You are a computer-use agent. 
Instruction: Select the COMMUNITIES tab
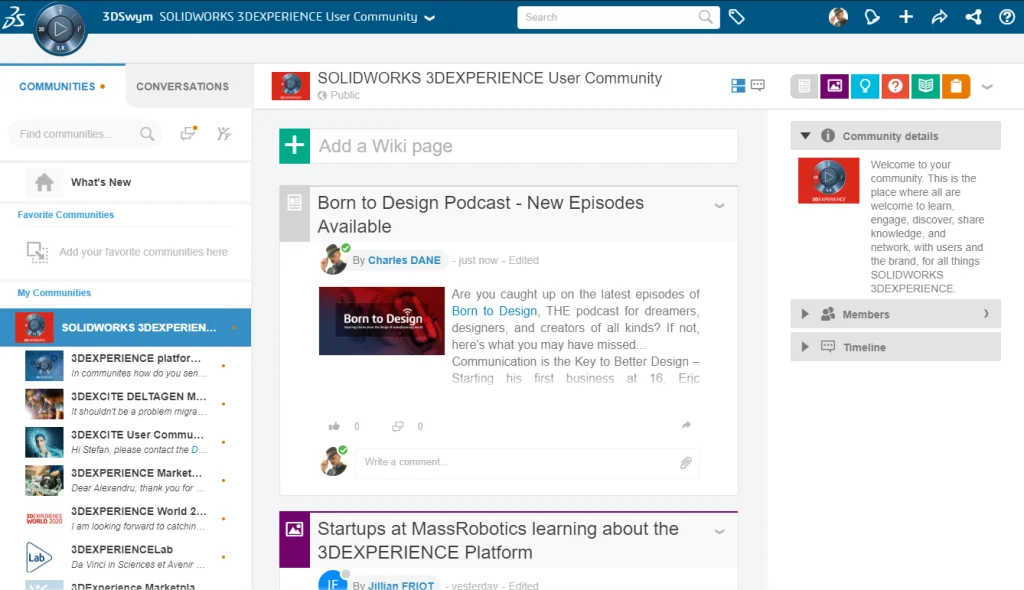tap(55, 87)
